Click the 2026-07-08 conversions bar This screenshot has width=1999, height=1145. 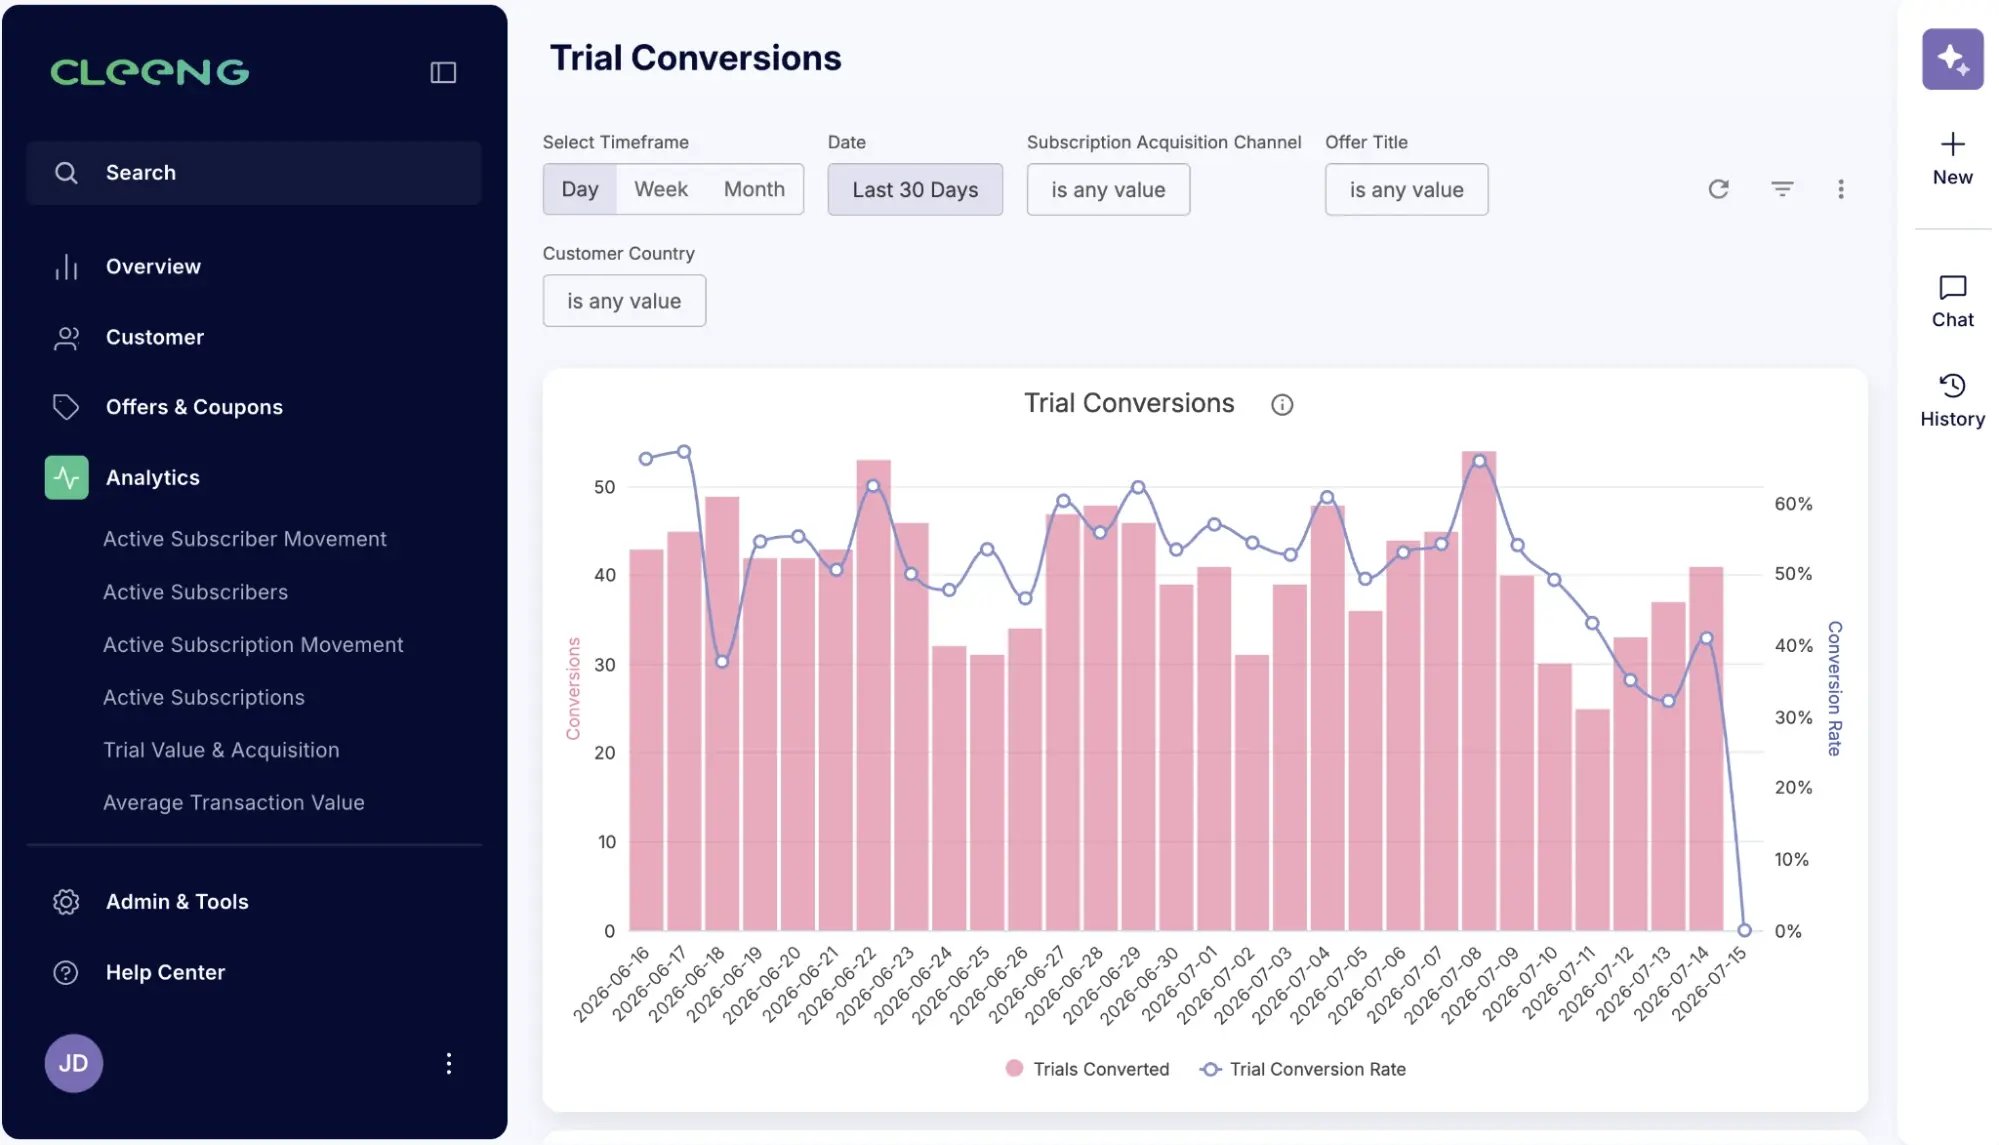pos(1478,691)
